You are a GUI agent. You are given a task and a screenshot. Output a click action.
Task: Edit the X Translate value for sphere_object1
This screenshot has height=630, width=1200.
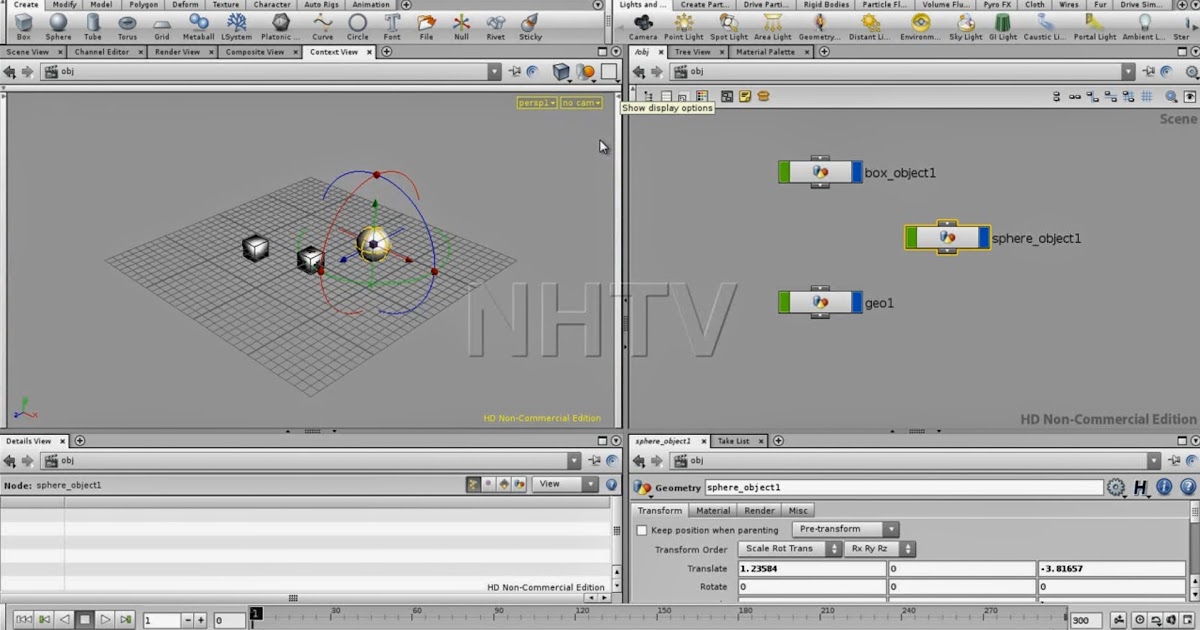pos(810,567)
